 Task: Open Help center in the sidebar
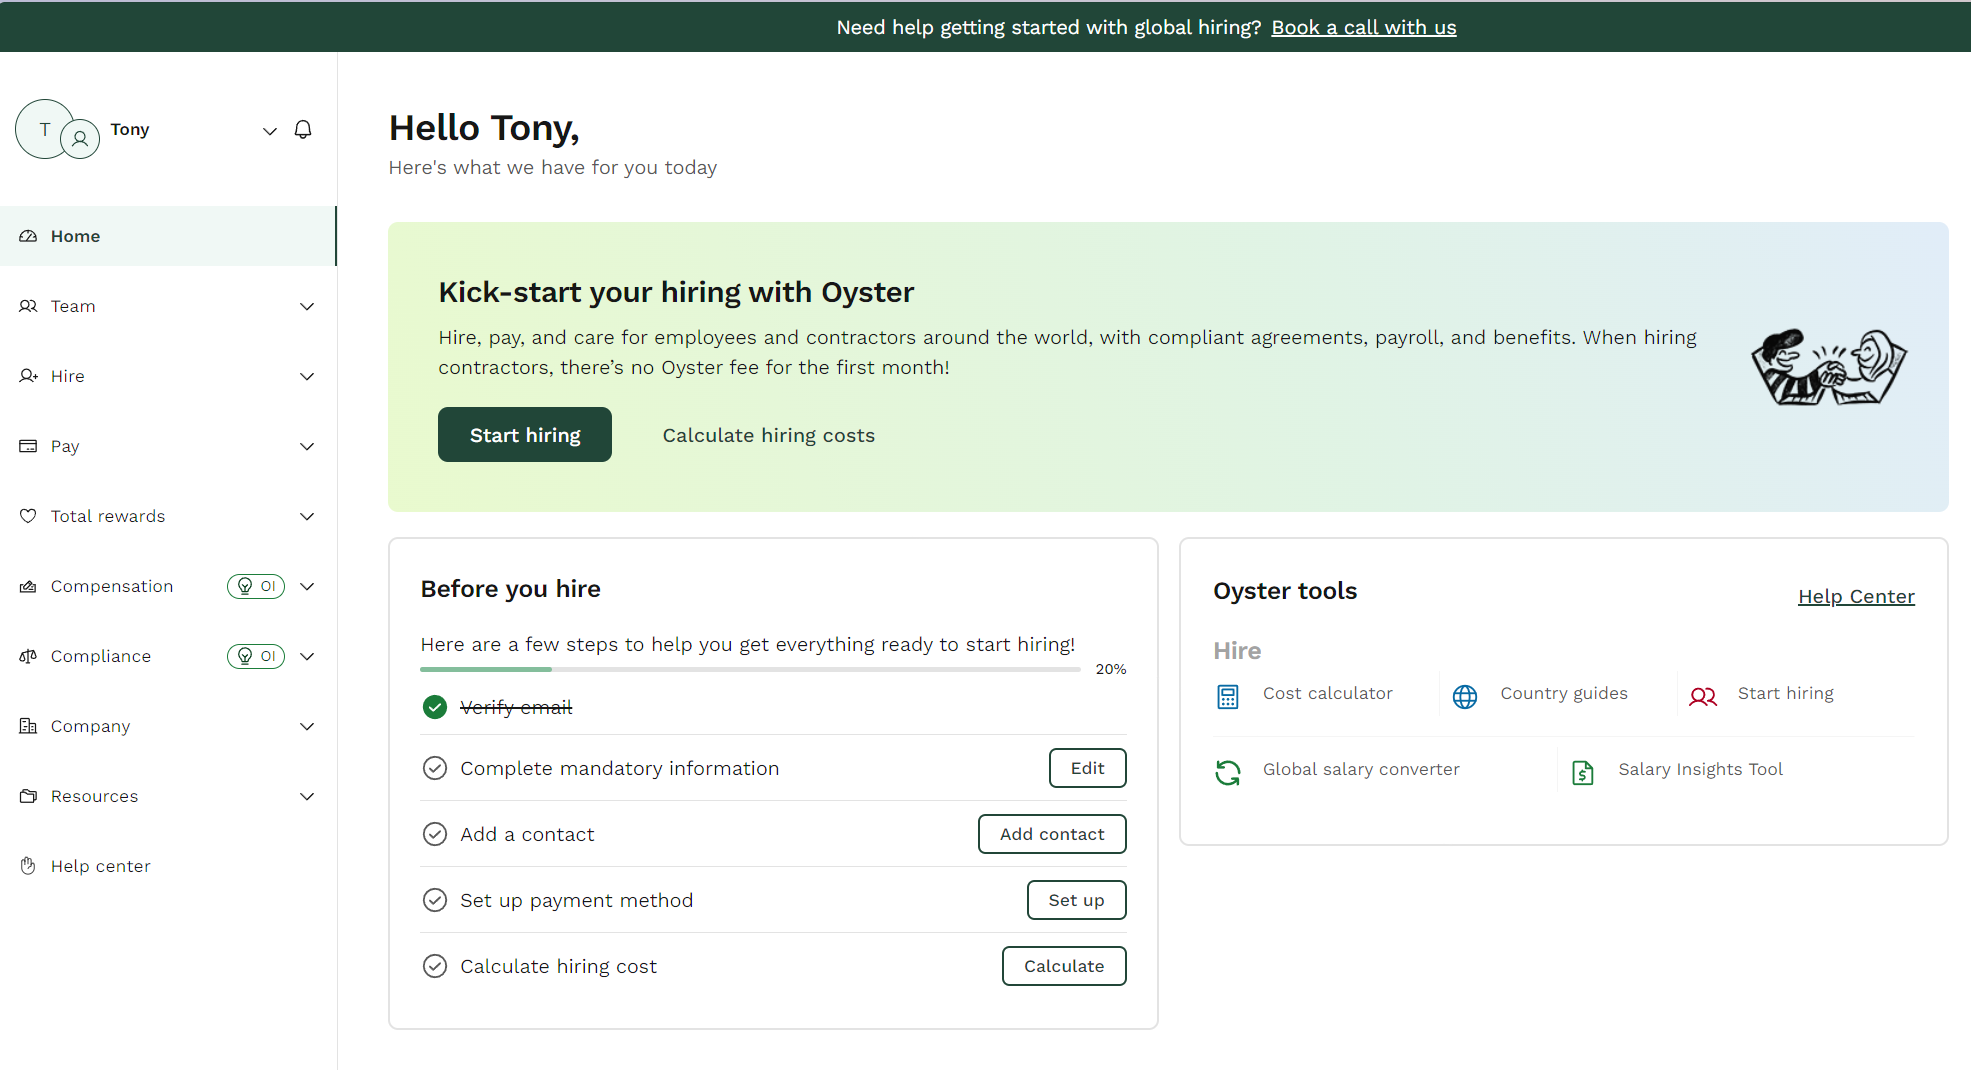pos(100,866)
